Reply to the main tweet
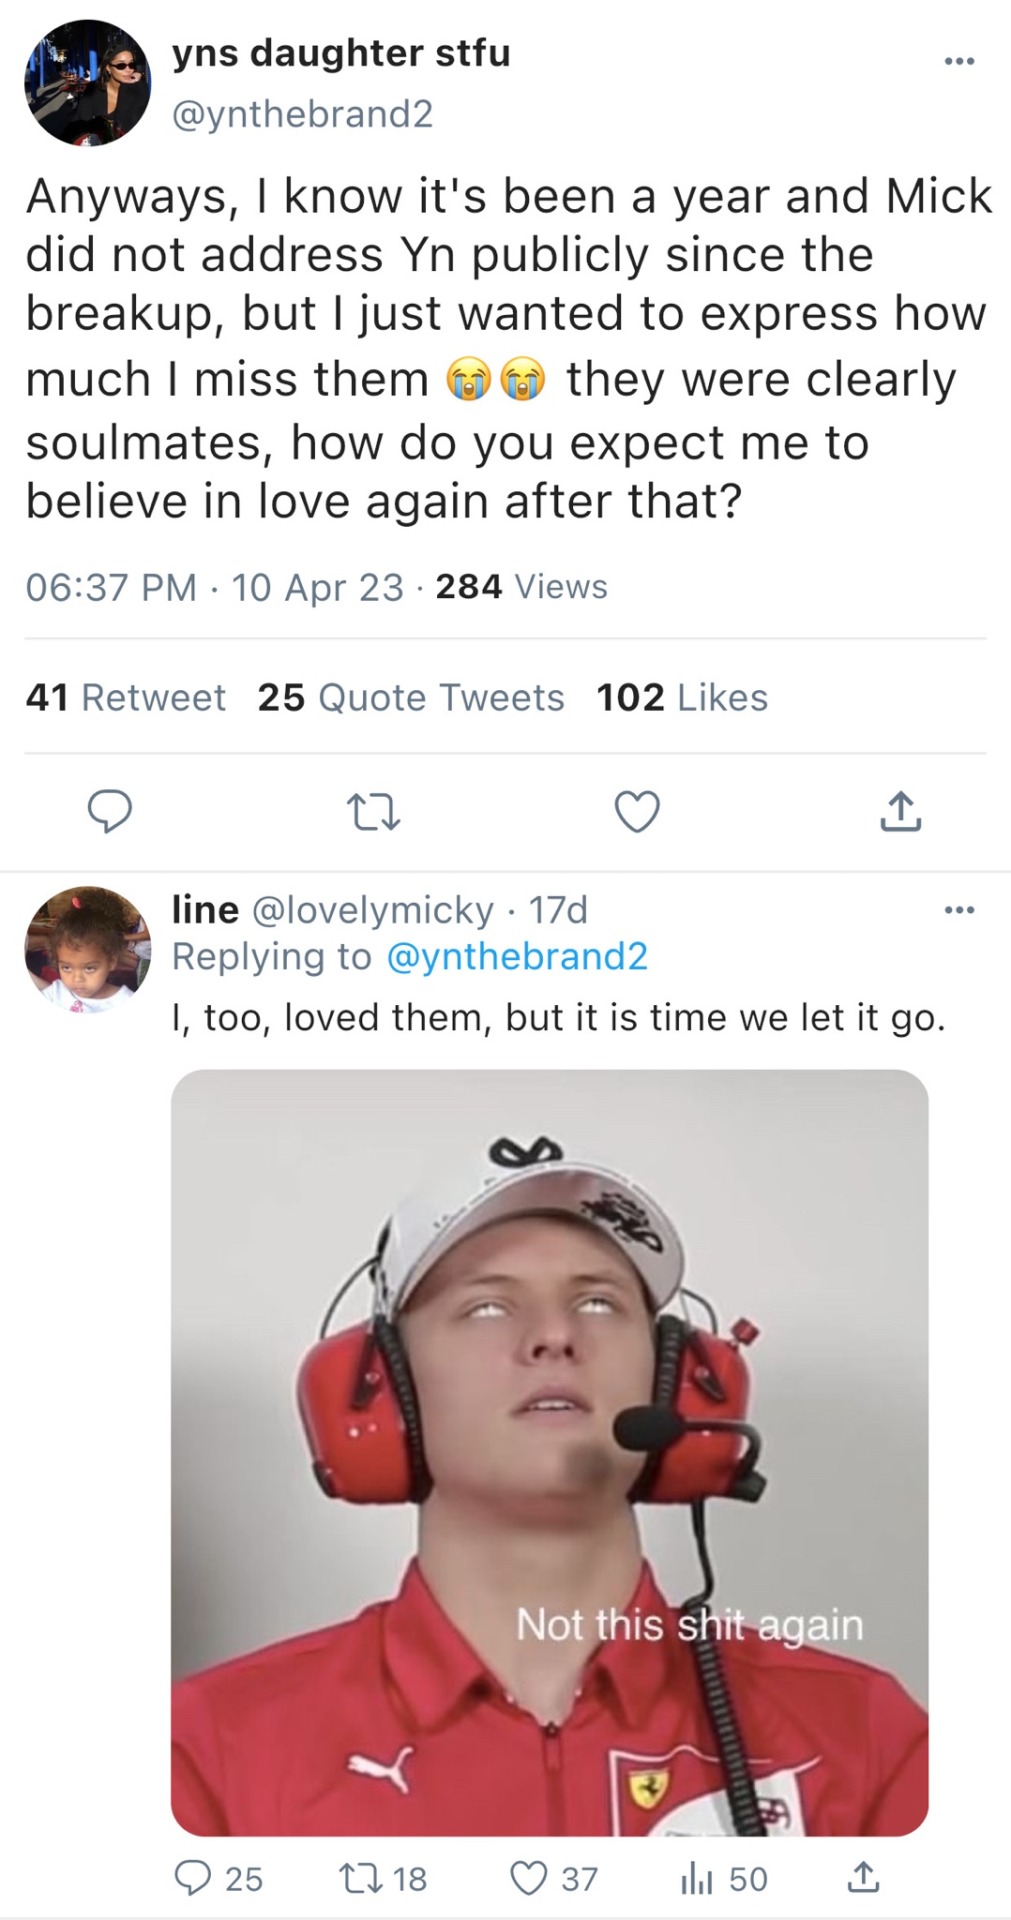1011x1920 pixels. pyautogui.click(x=110, y=811)
